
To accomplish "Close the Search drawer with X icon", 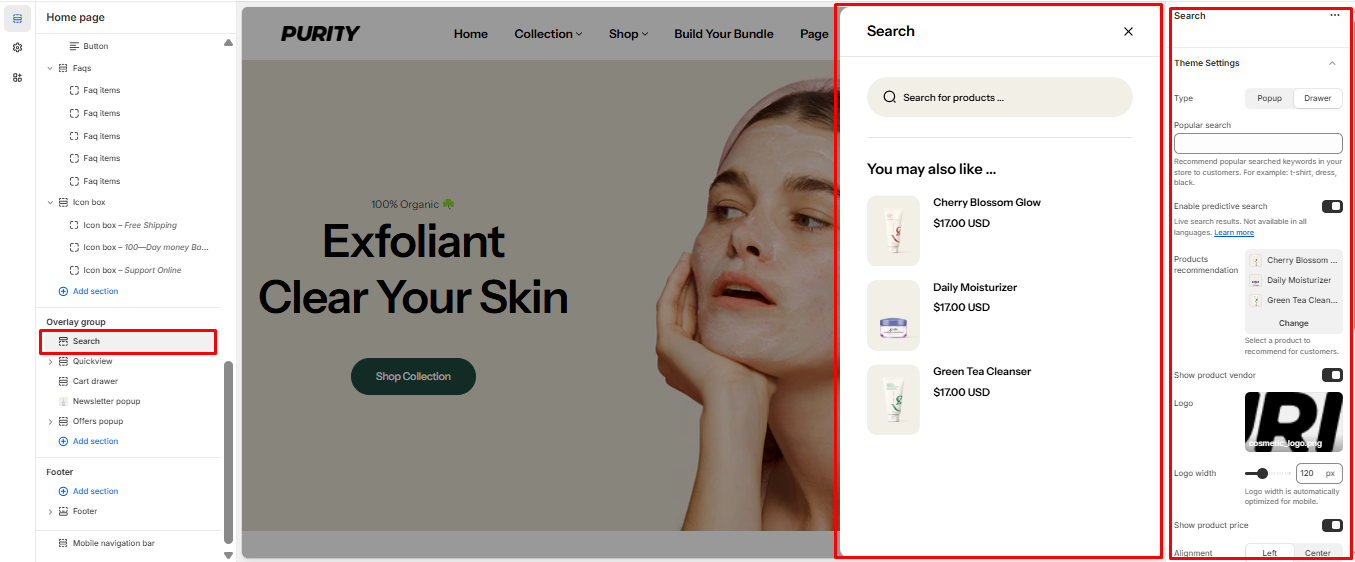I will coord(1128,32).
